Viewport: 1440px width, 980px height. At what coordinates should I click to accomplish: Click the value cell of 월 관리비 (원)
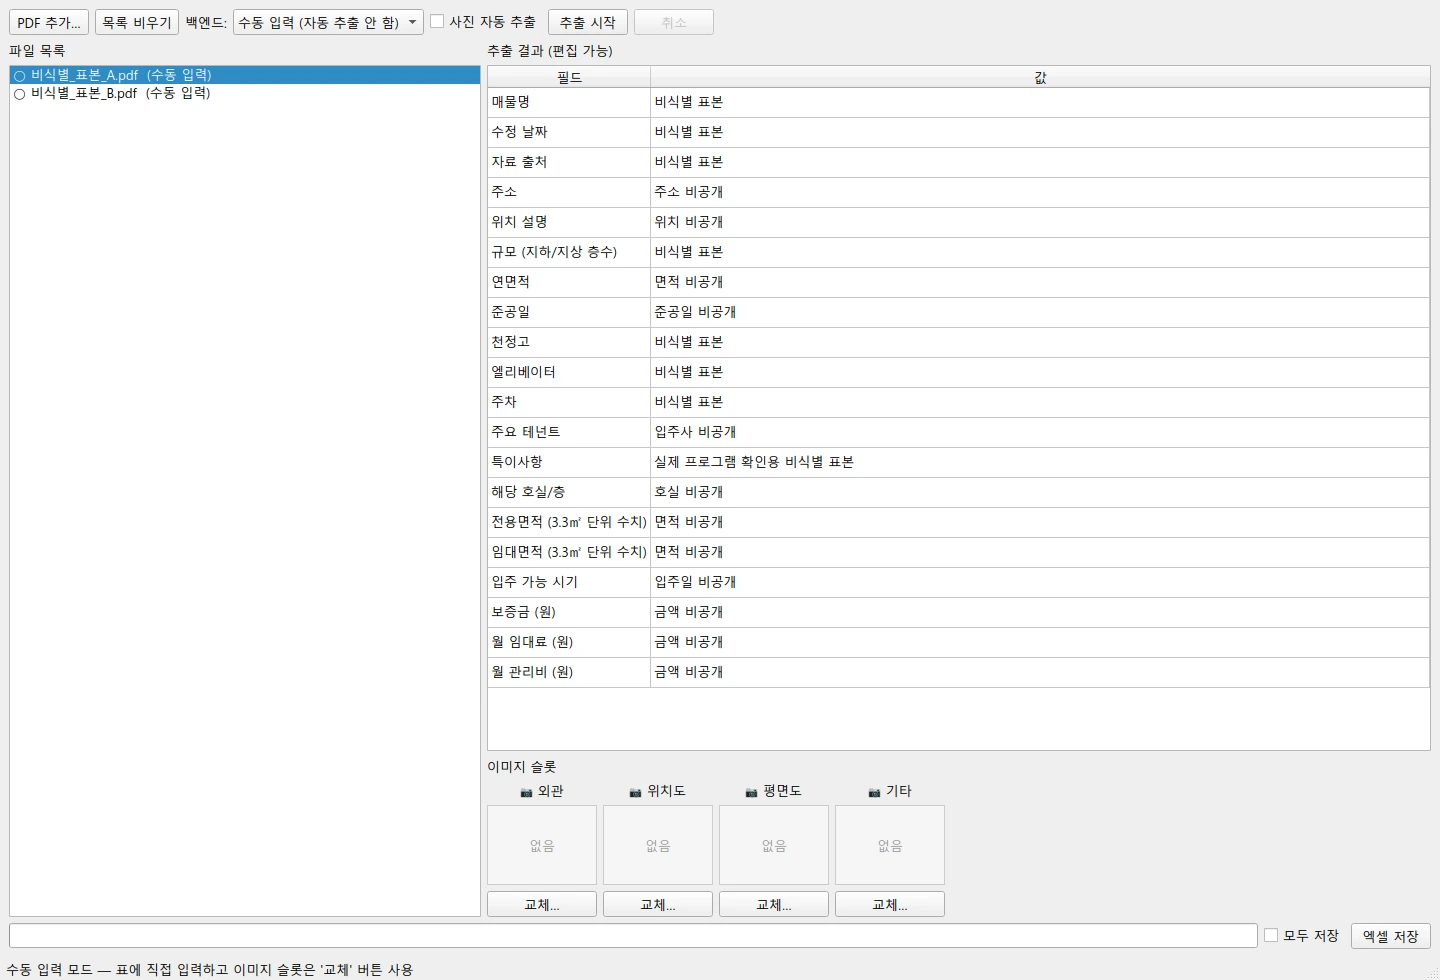tap(1040, 672)
